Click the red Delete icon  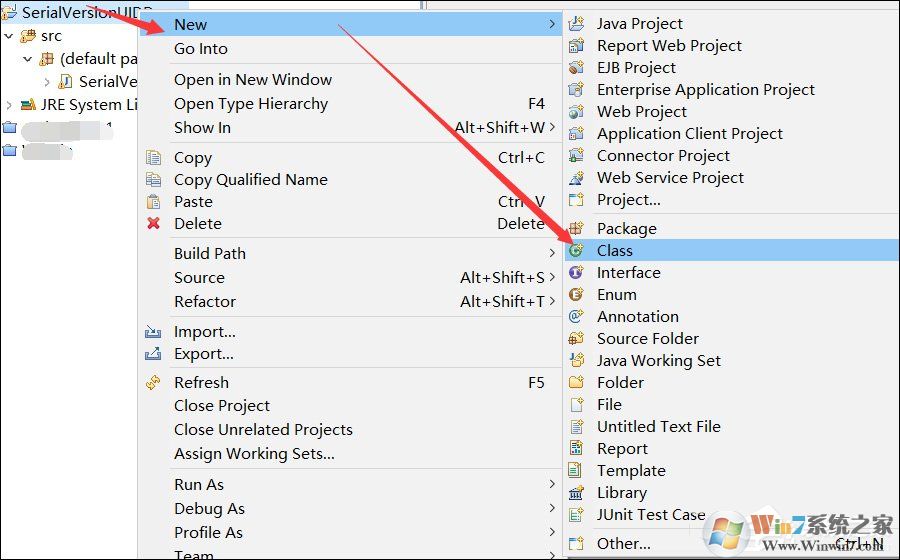[153, 224]
